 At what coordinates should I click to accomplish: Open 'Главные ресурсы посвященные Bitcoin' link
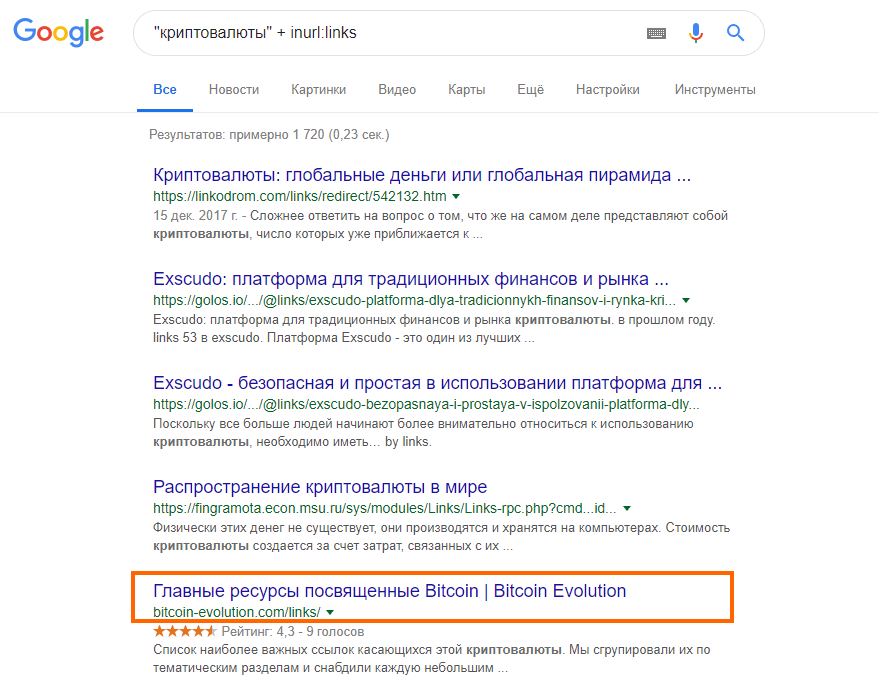pos(390,591)
